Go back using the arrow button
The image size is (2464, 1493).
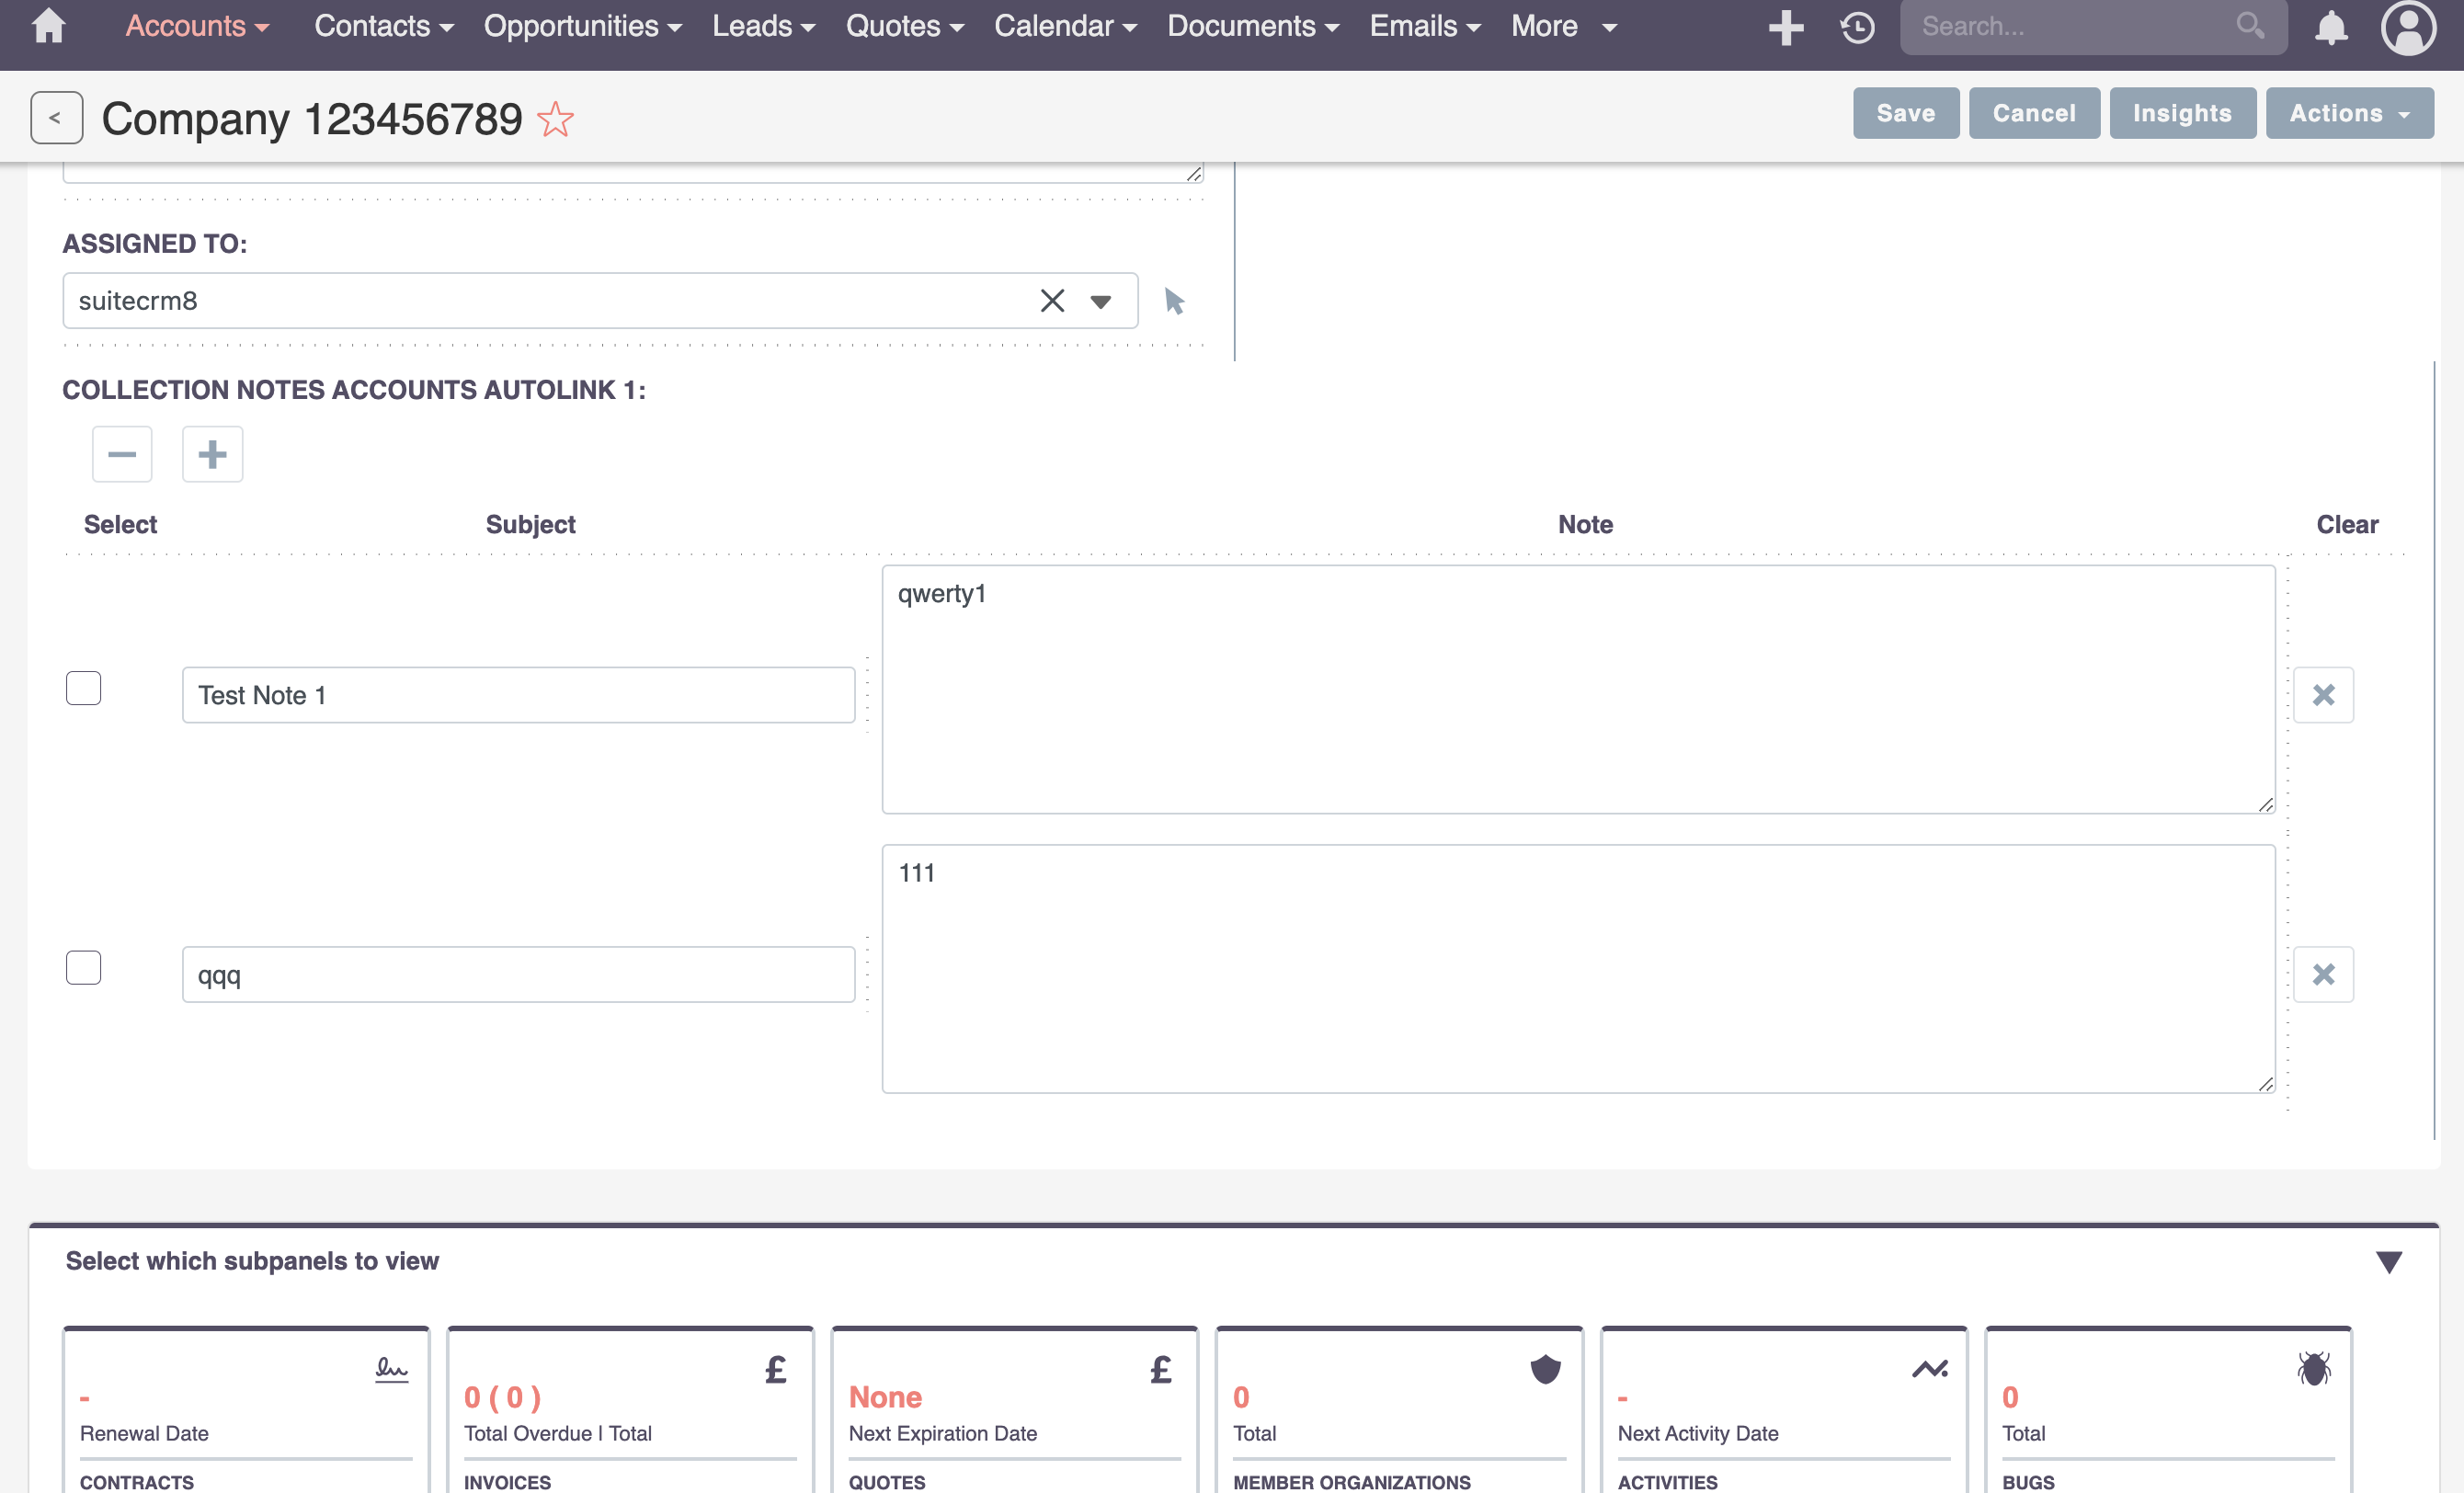tap(56, 118)
